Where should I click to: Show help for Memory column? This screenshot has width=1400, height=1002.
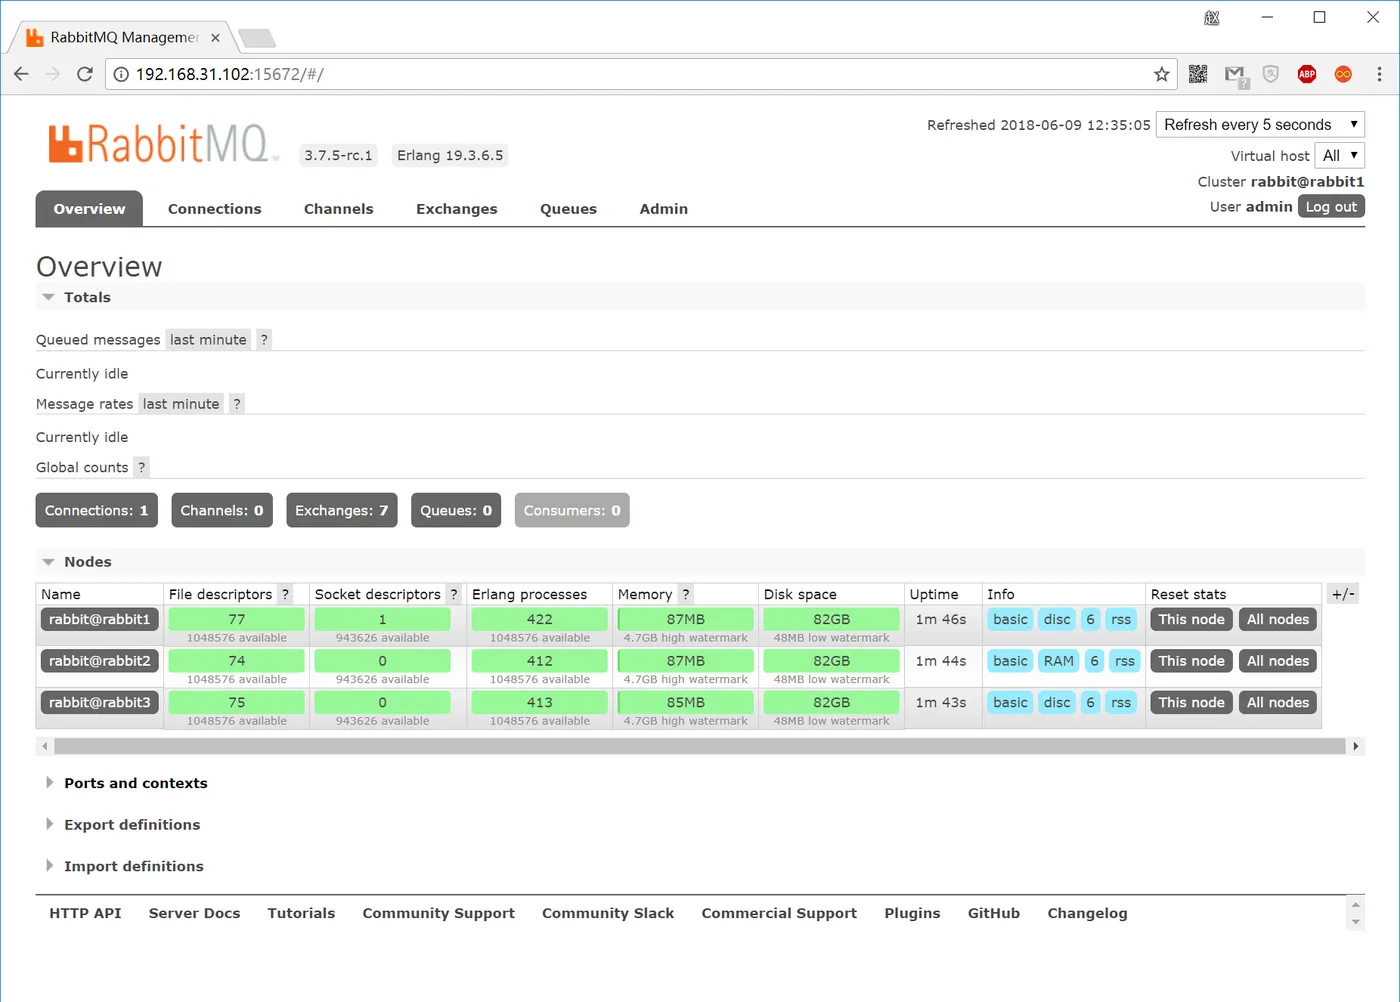pyautogui.click(x=685, y=594)
